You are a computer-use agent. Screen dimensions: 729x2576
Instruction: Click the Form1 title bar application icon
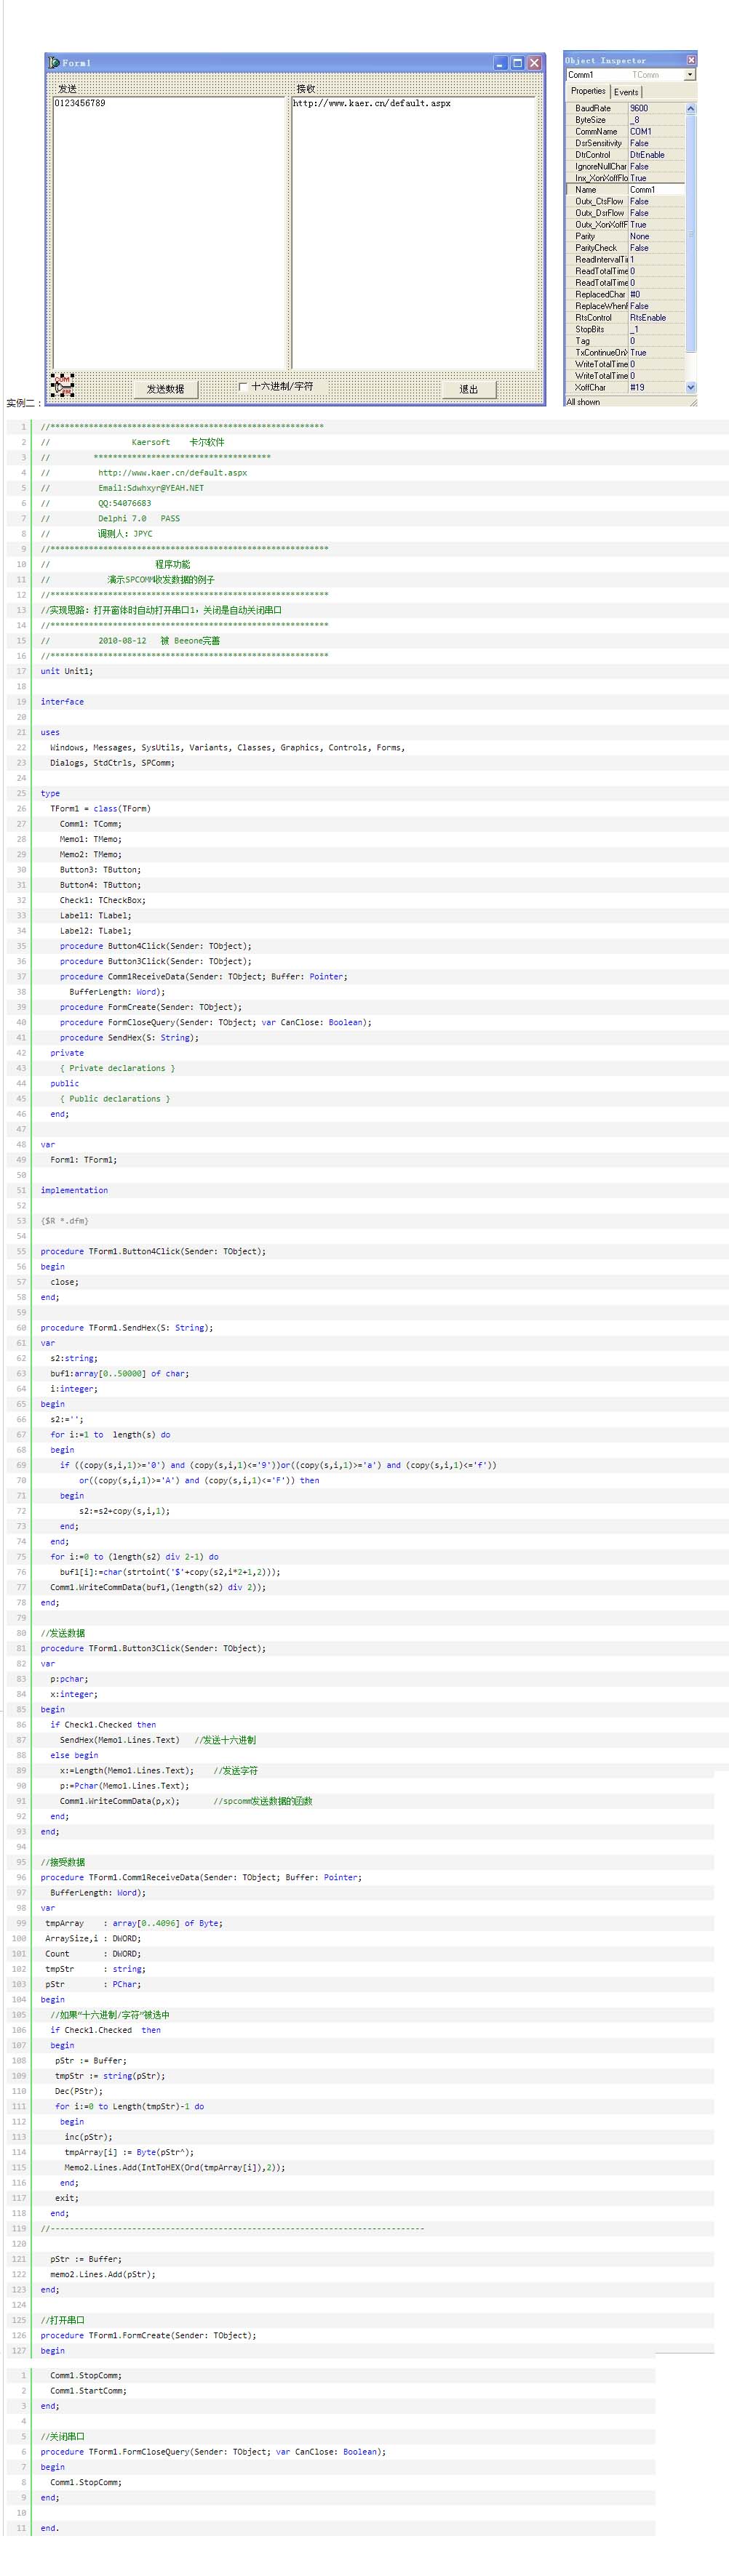coord(54,63)
